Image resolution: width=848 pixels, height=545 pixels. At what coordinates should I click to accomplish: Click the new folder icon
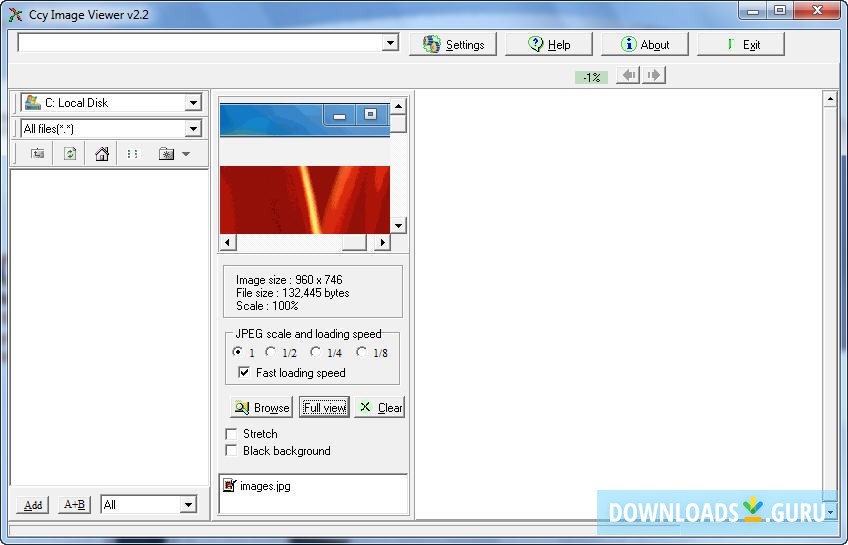(x=166, y=154)
